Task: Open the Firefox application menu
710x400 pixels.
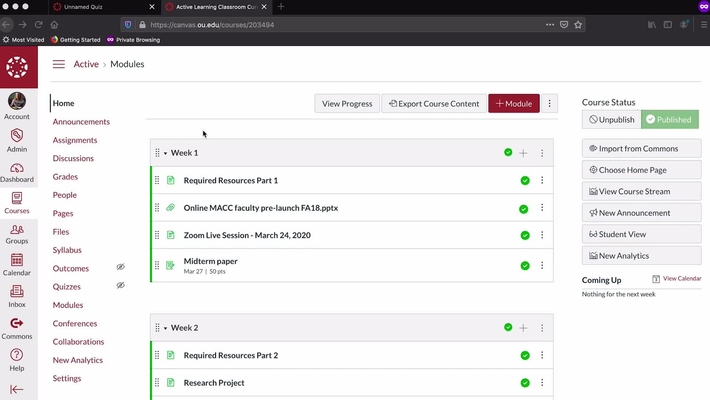Action: pyautogui.click(x=704, y=25)
